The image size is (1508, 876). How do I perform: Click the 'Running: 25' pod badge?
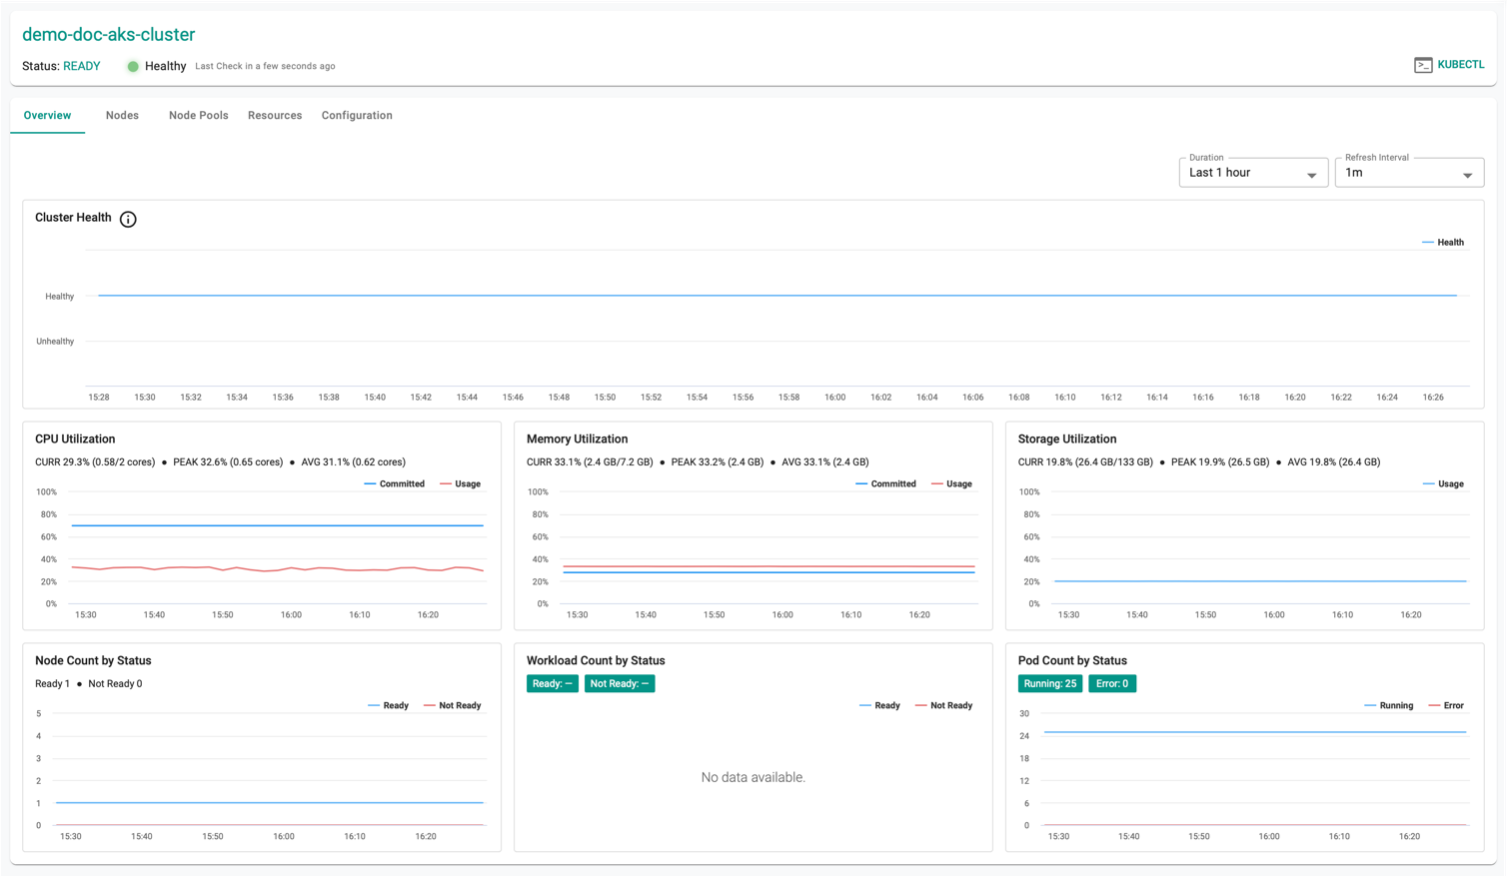(x=1050, y=684)
